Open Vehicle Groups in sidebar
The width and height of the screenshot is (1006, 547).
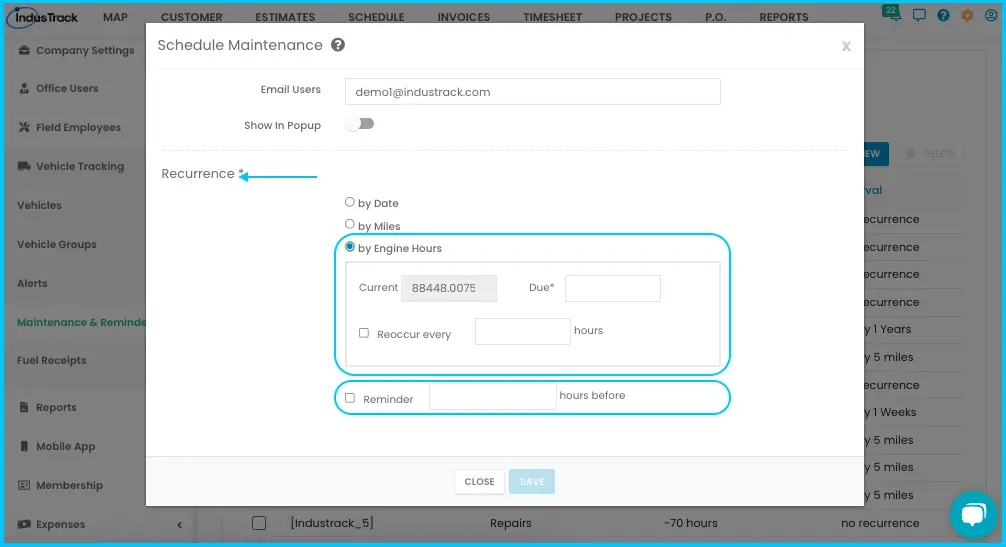[56, 244]
